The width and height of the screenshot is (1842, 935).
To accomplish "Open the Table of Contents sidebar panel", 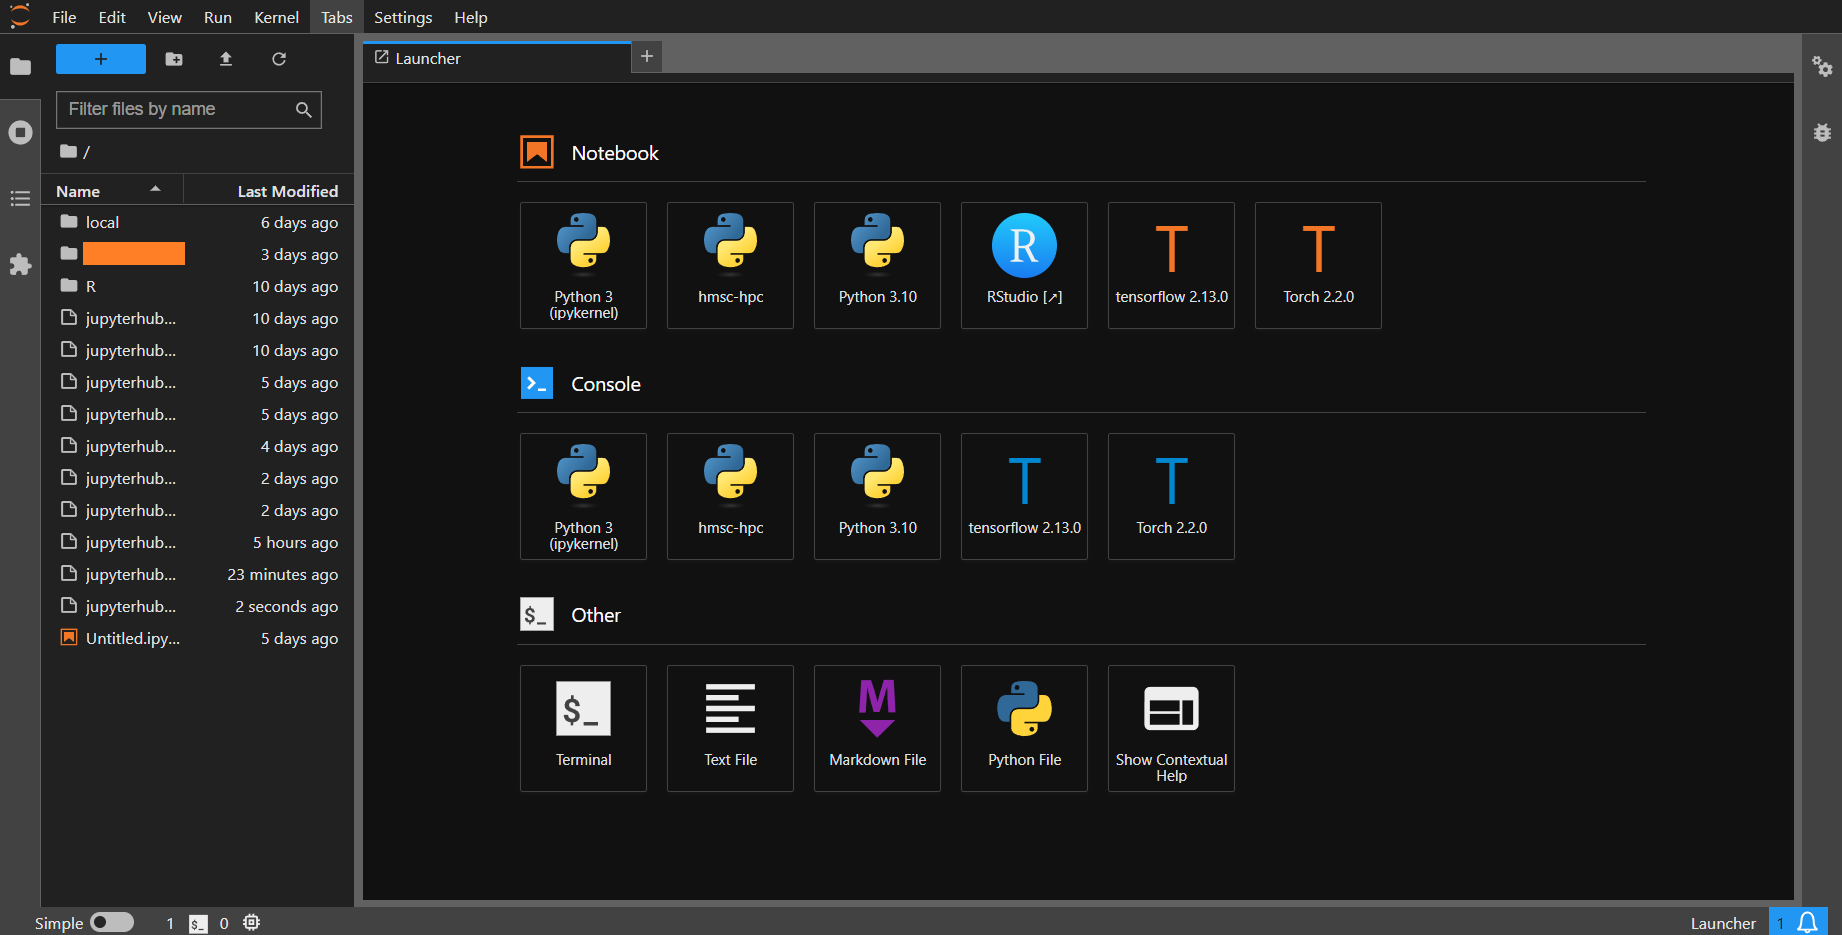I will coord(20,199).
